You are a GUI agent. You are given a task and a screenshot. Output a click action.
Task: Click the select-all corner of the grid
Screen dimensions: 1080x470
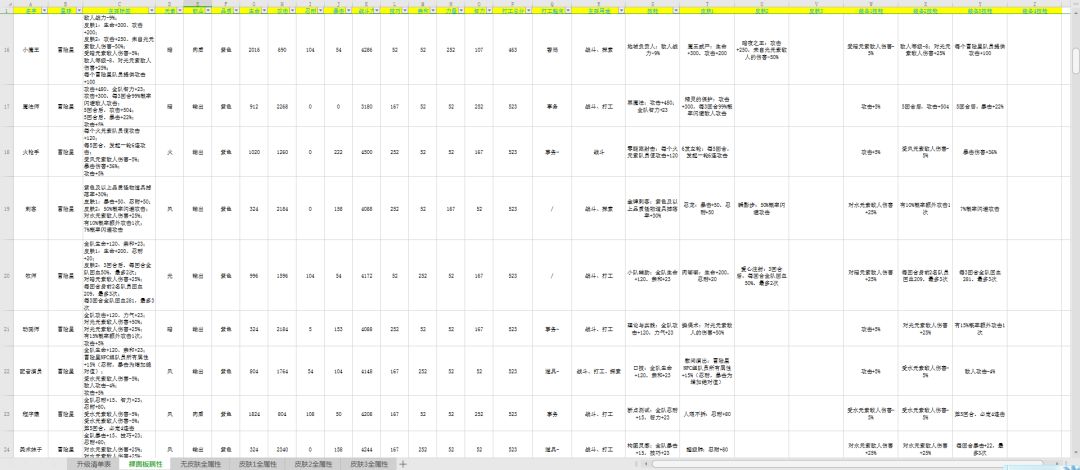6,3
